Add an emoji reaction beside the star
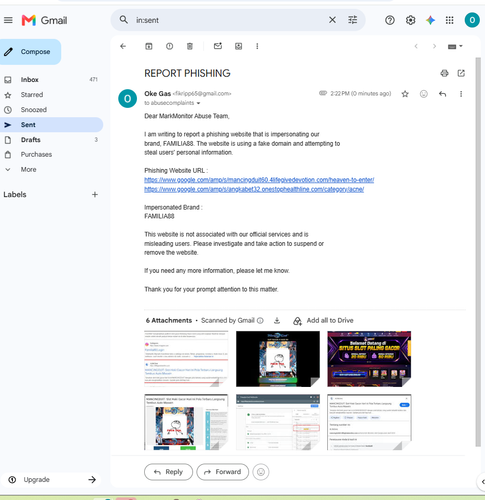The height and width of the screenshot is (500, 485). [x=424, y=94]
